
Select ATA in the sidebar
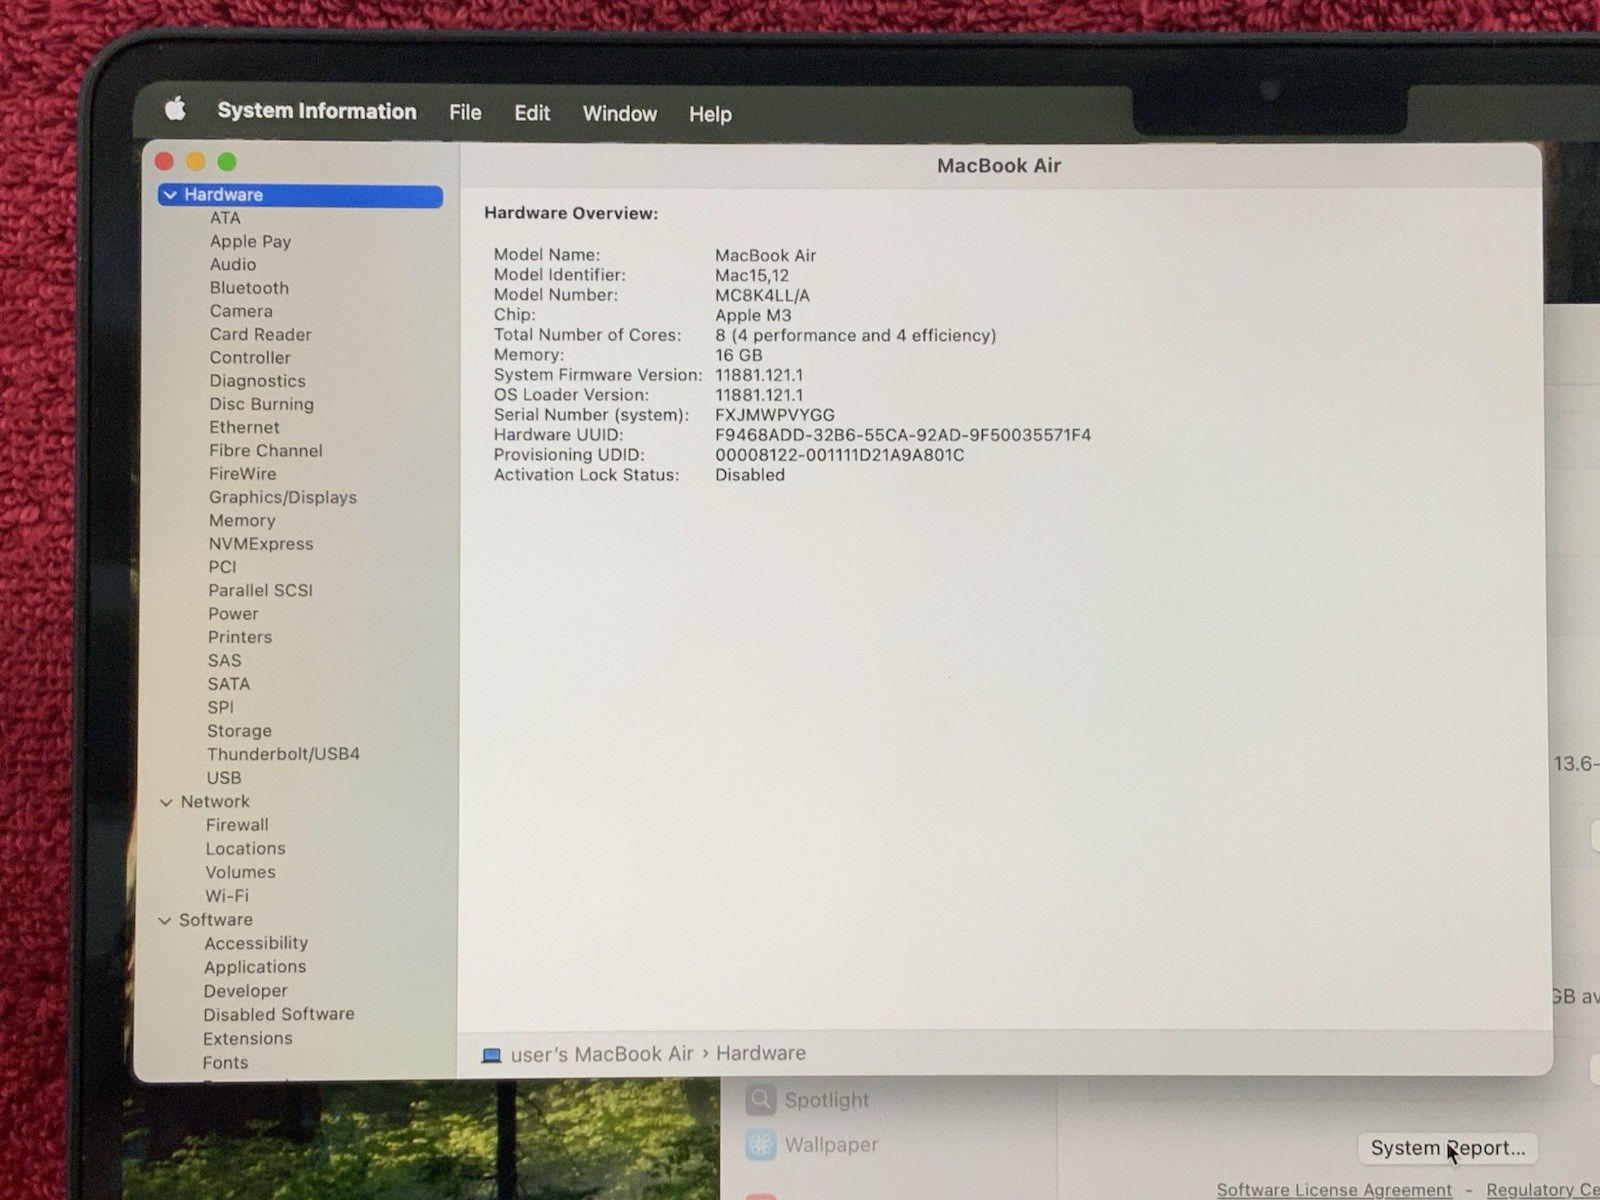pos(225,218)
